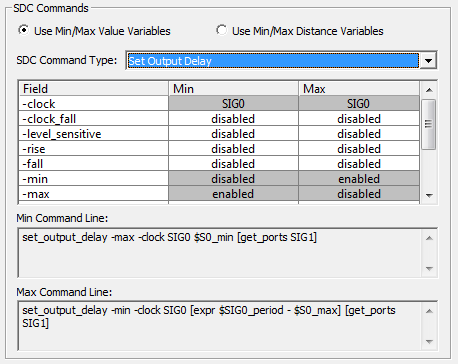Click Min cell 'enabled' in -max row
This screenshot has height=364, width=458.
click(x=233, y=194)
